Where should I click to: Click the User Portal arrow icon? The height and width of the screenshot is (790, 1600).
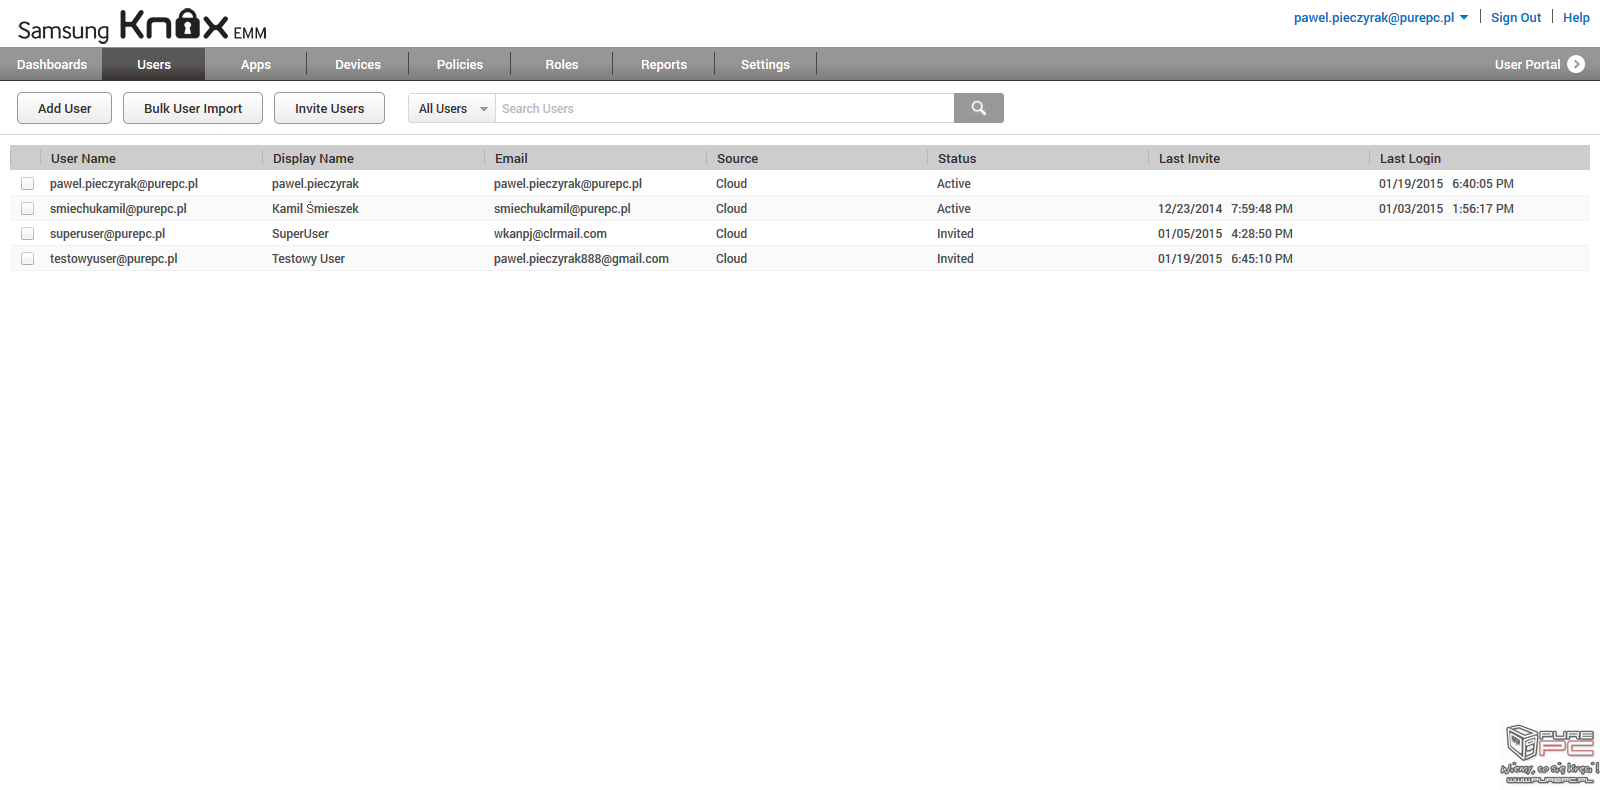pos(1576,64)
